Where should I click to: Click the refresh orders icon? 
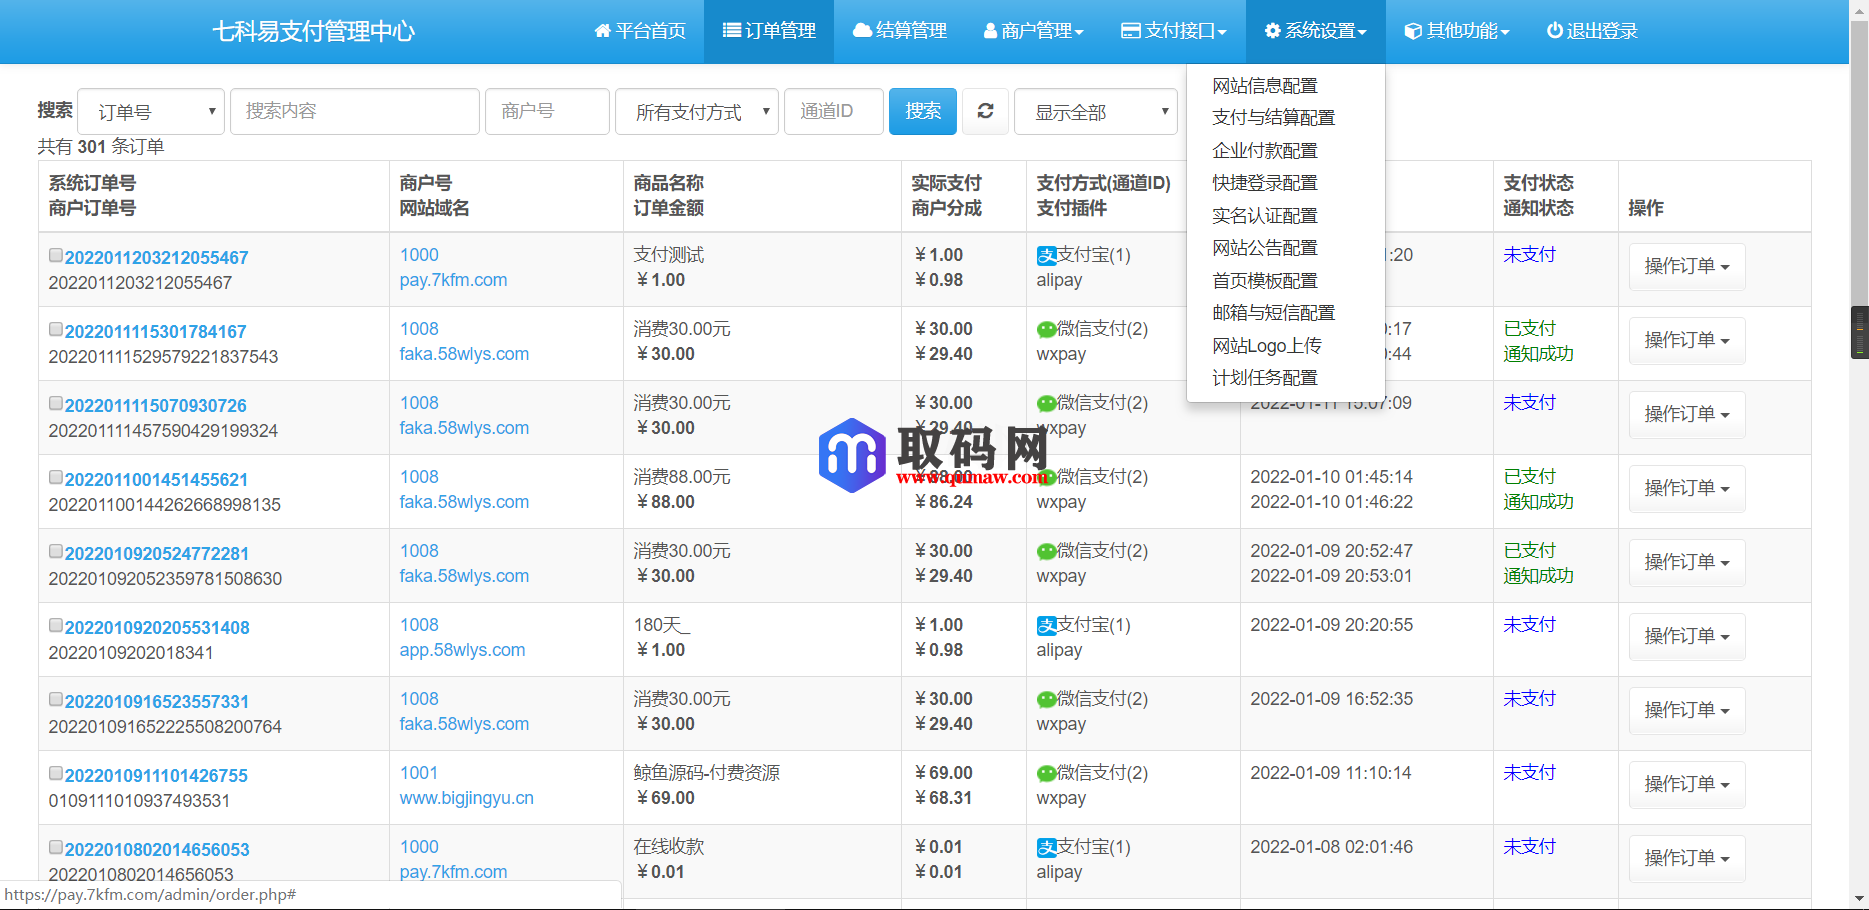point(985,111)
